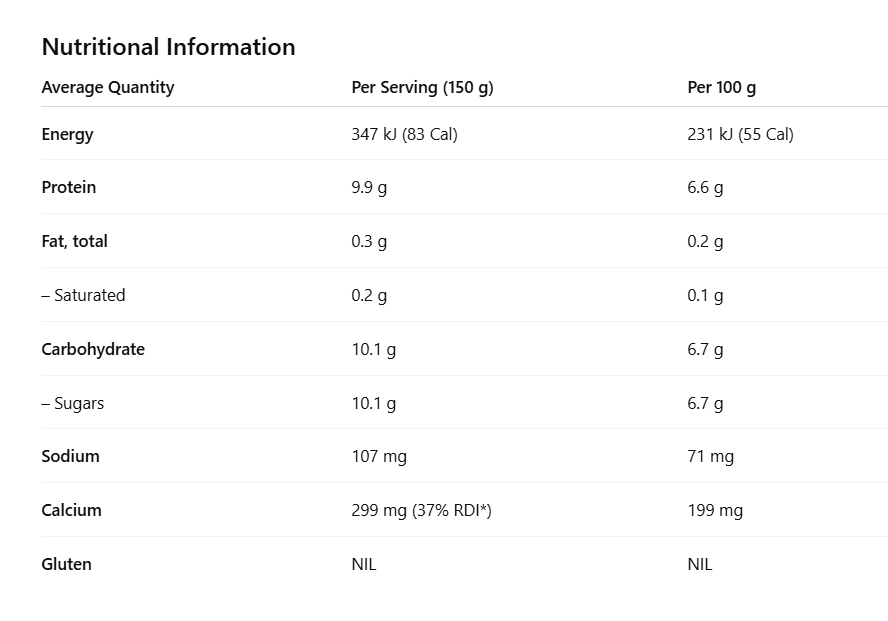Image resolution: width=888 pixels, height=621 pixels.
Task: Select the Protein row label
Action: point(69,187)
